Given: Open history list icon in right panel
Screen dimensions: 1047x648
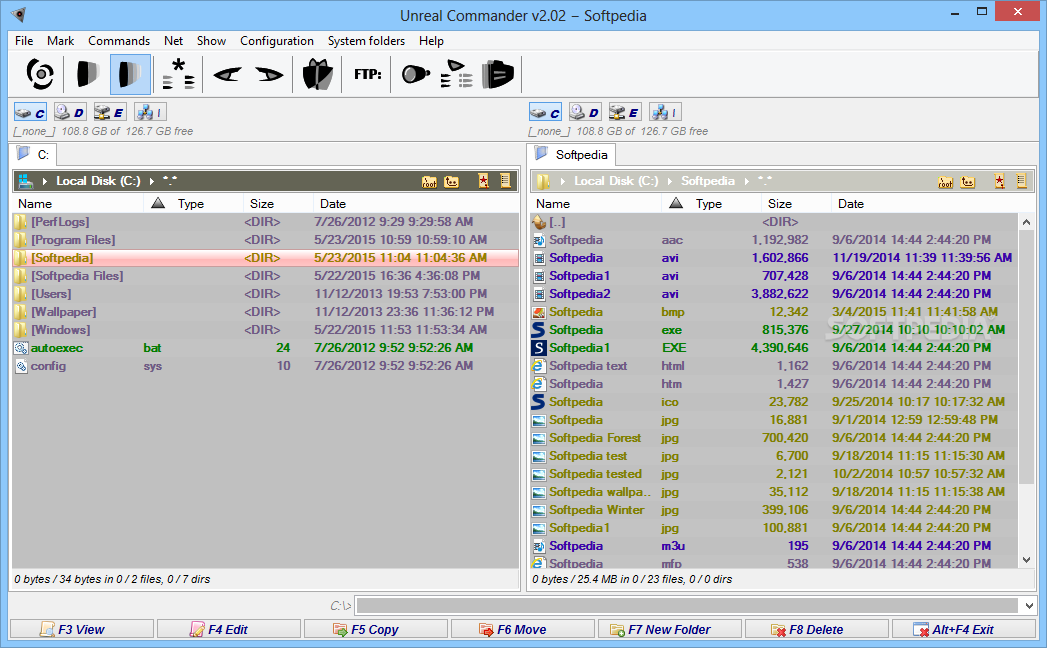Looking at the screenshot, I should coord(1022,181).
